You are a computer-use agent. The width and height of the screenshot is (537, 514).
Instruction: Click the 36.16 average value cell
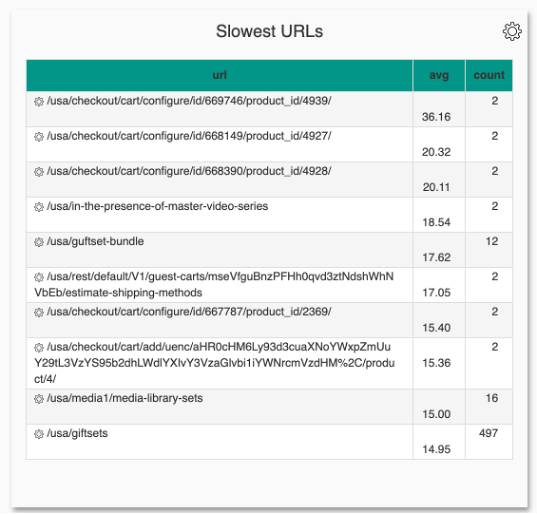point(439,109)
